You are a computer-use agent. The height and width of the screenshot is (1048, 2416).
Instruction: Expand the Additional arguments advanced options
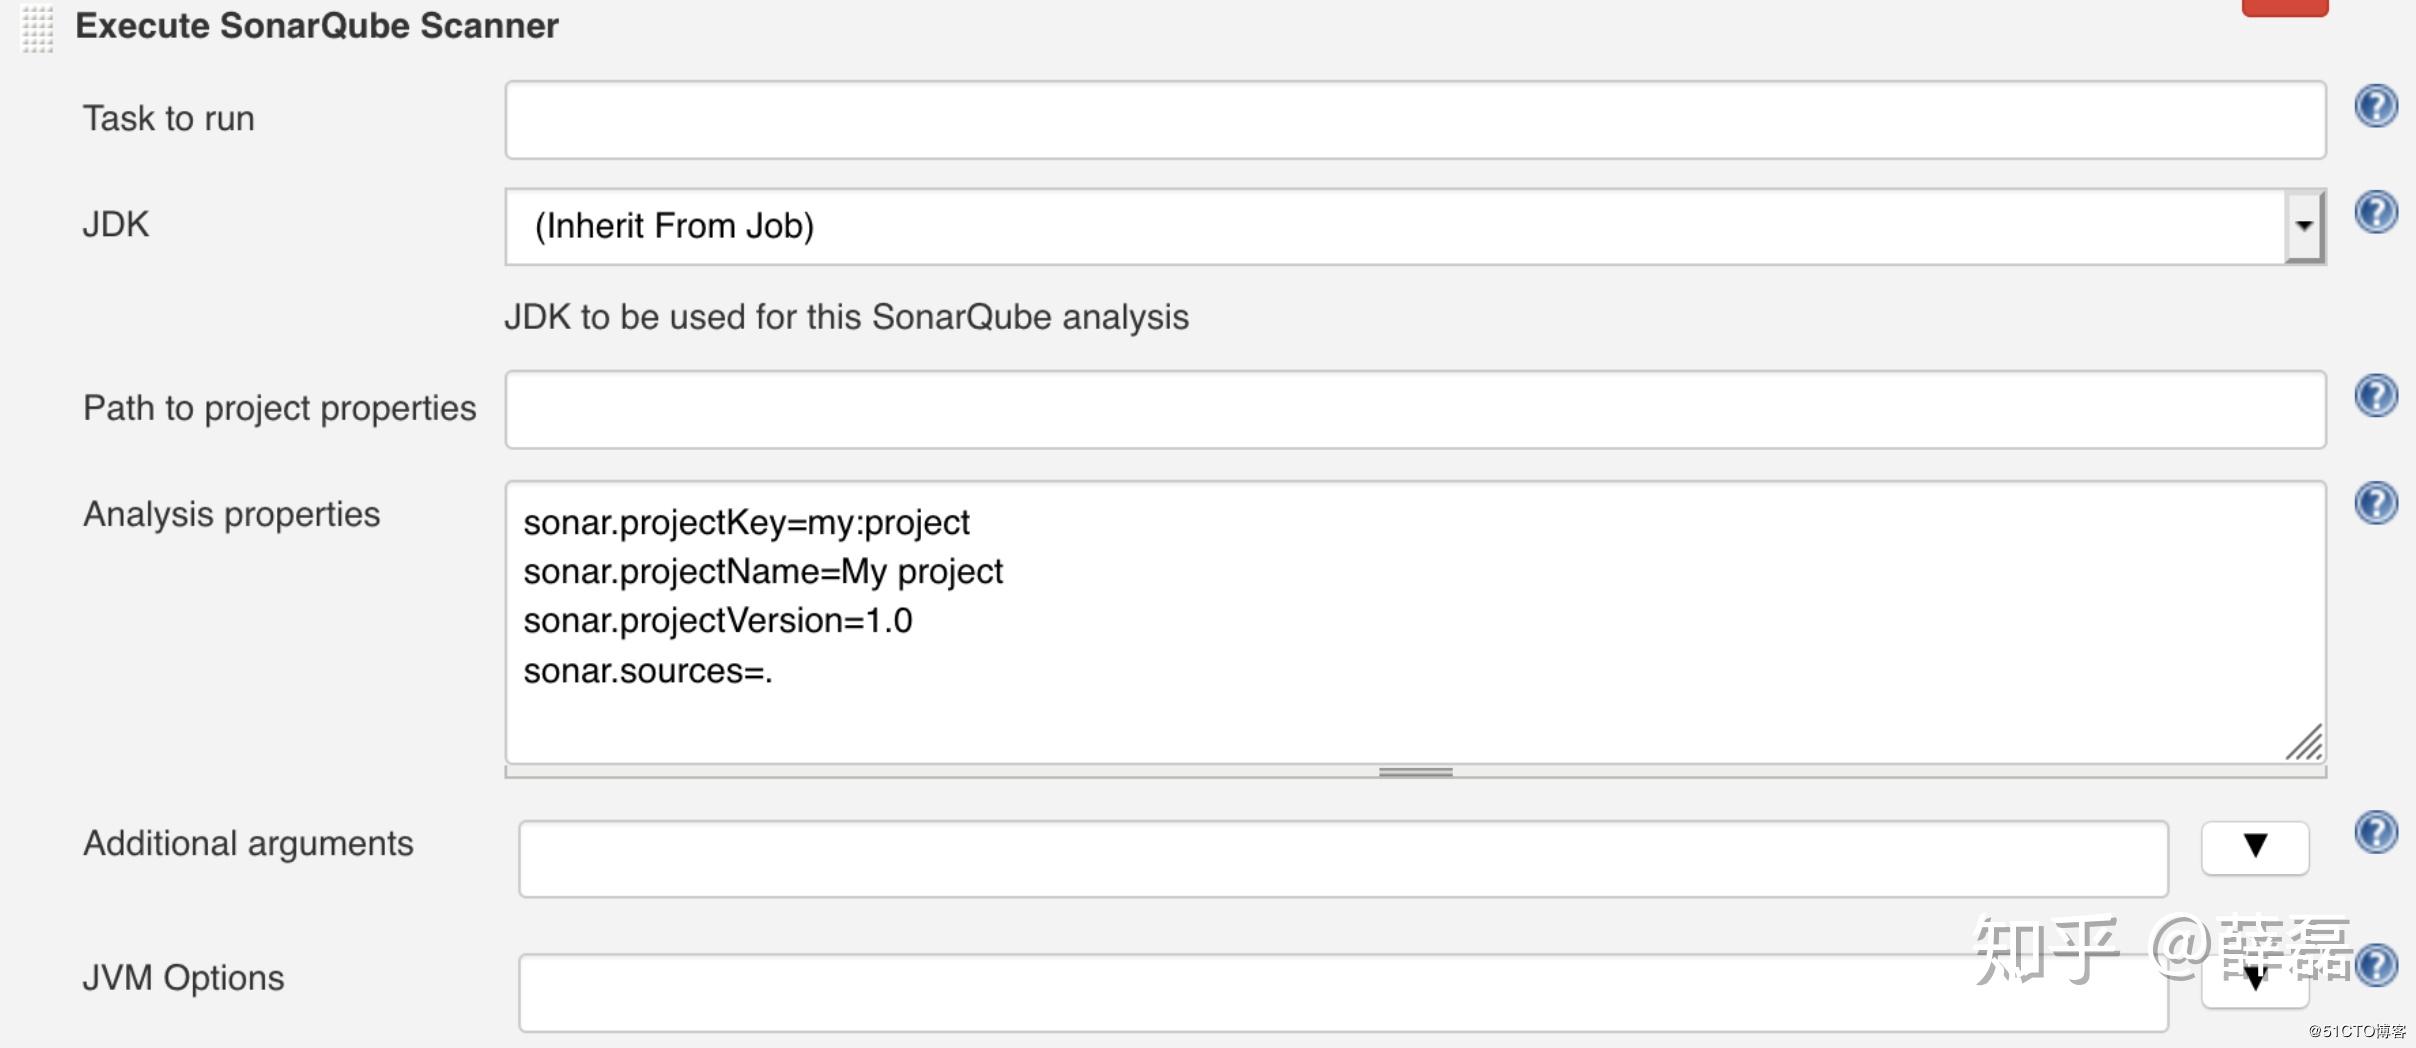point(2256,846)
